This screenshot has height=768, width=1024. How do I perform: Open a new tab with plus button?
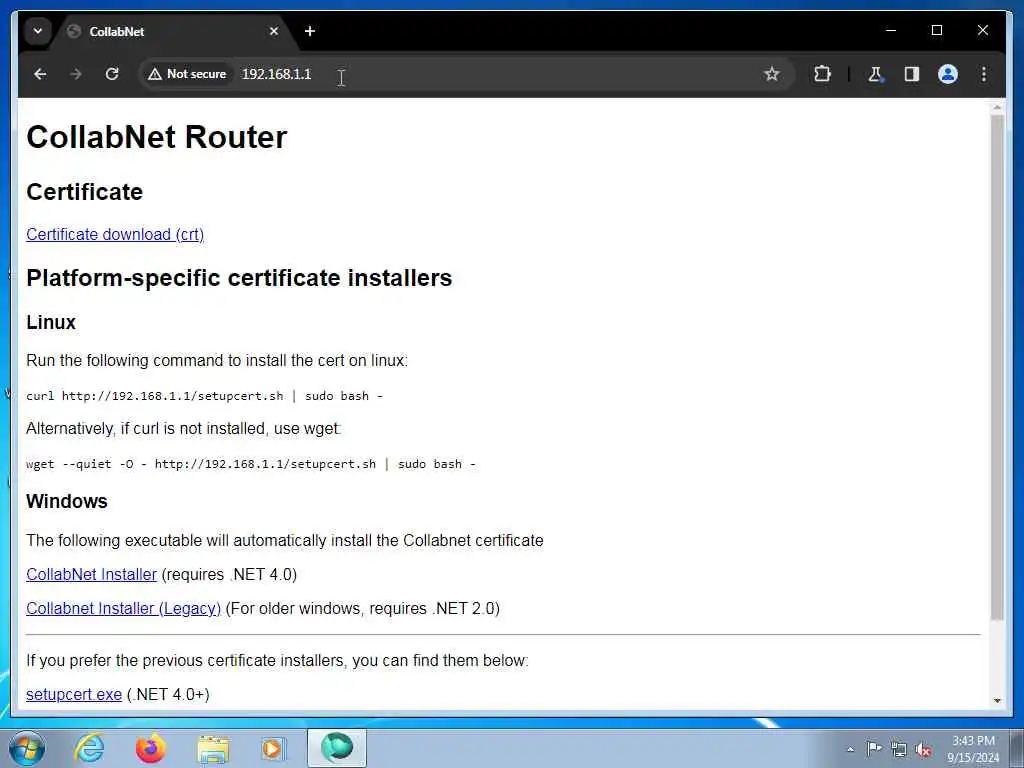click(x=310, y=31)
